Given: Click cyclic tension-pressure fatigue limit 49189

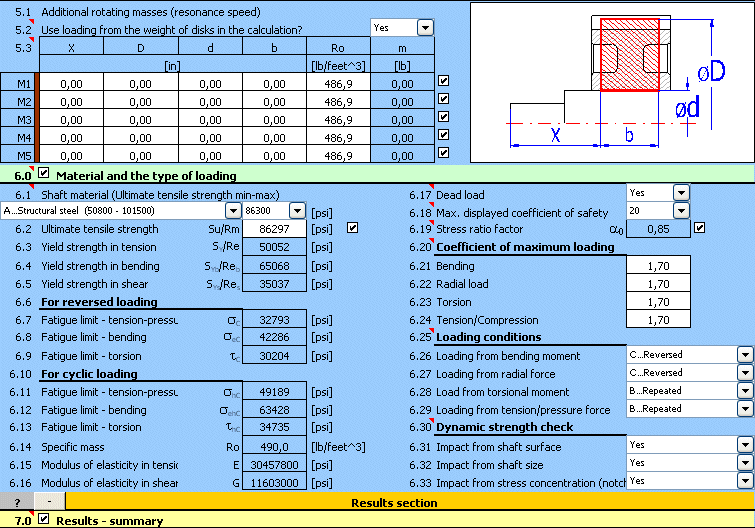Looking at the screenshot, I should tap(274, 392).
